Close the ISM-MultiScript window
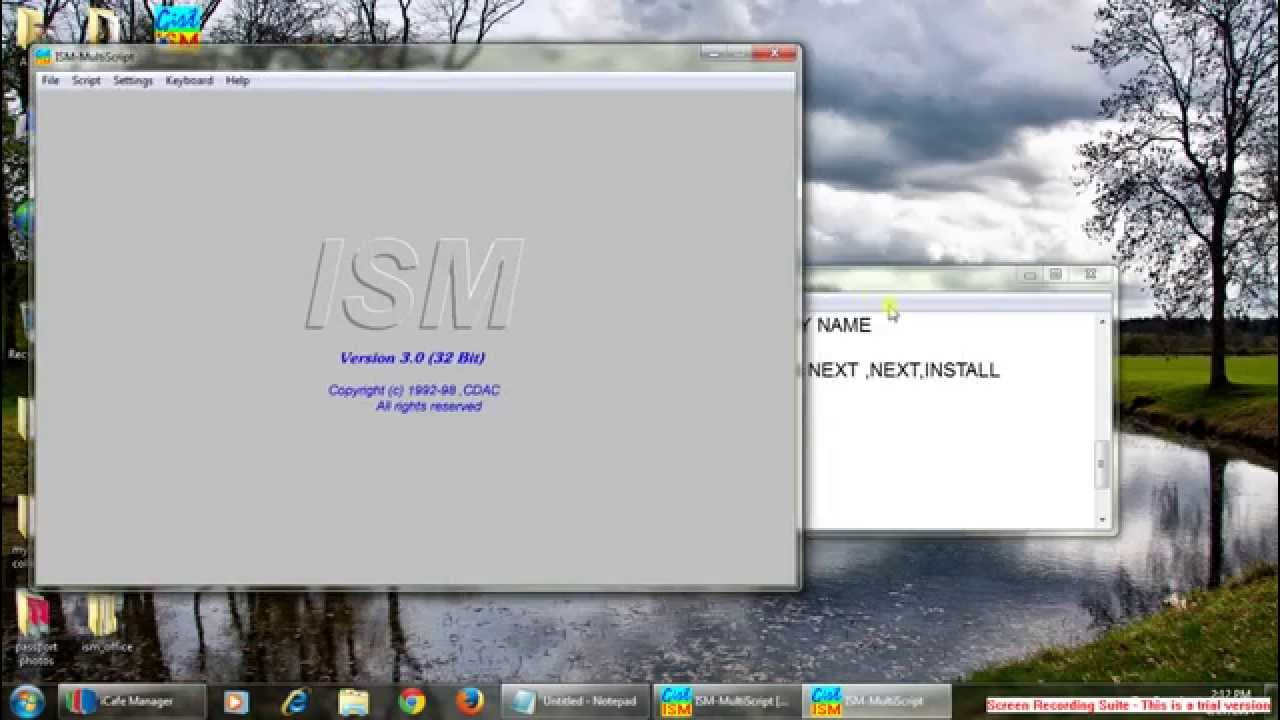The width and height of the screenshot is (1280, 720). coord(774,52)
